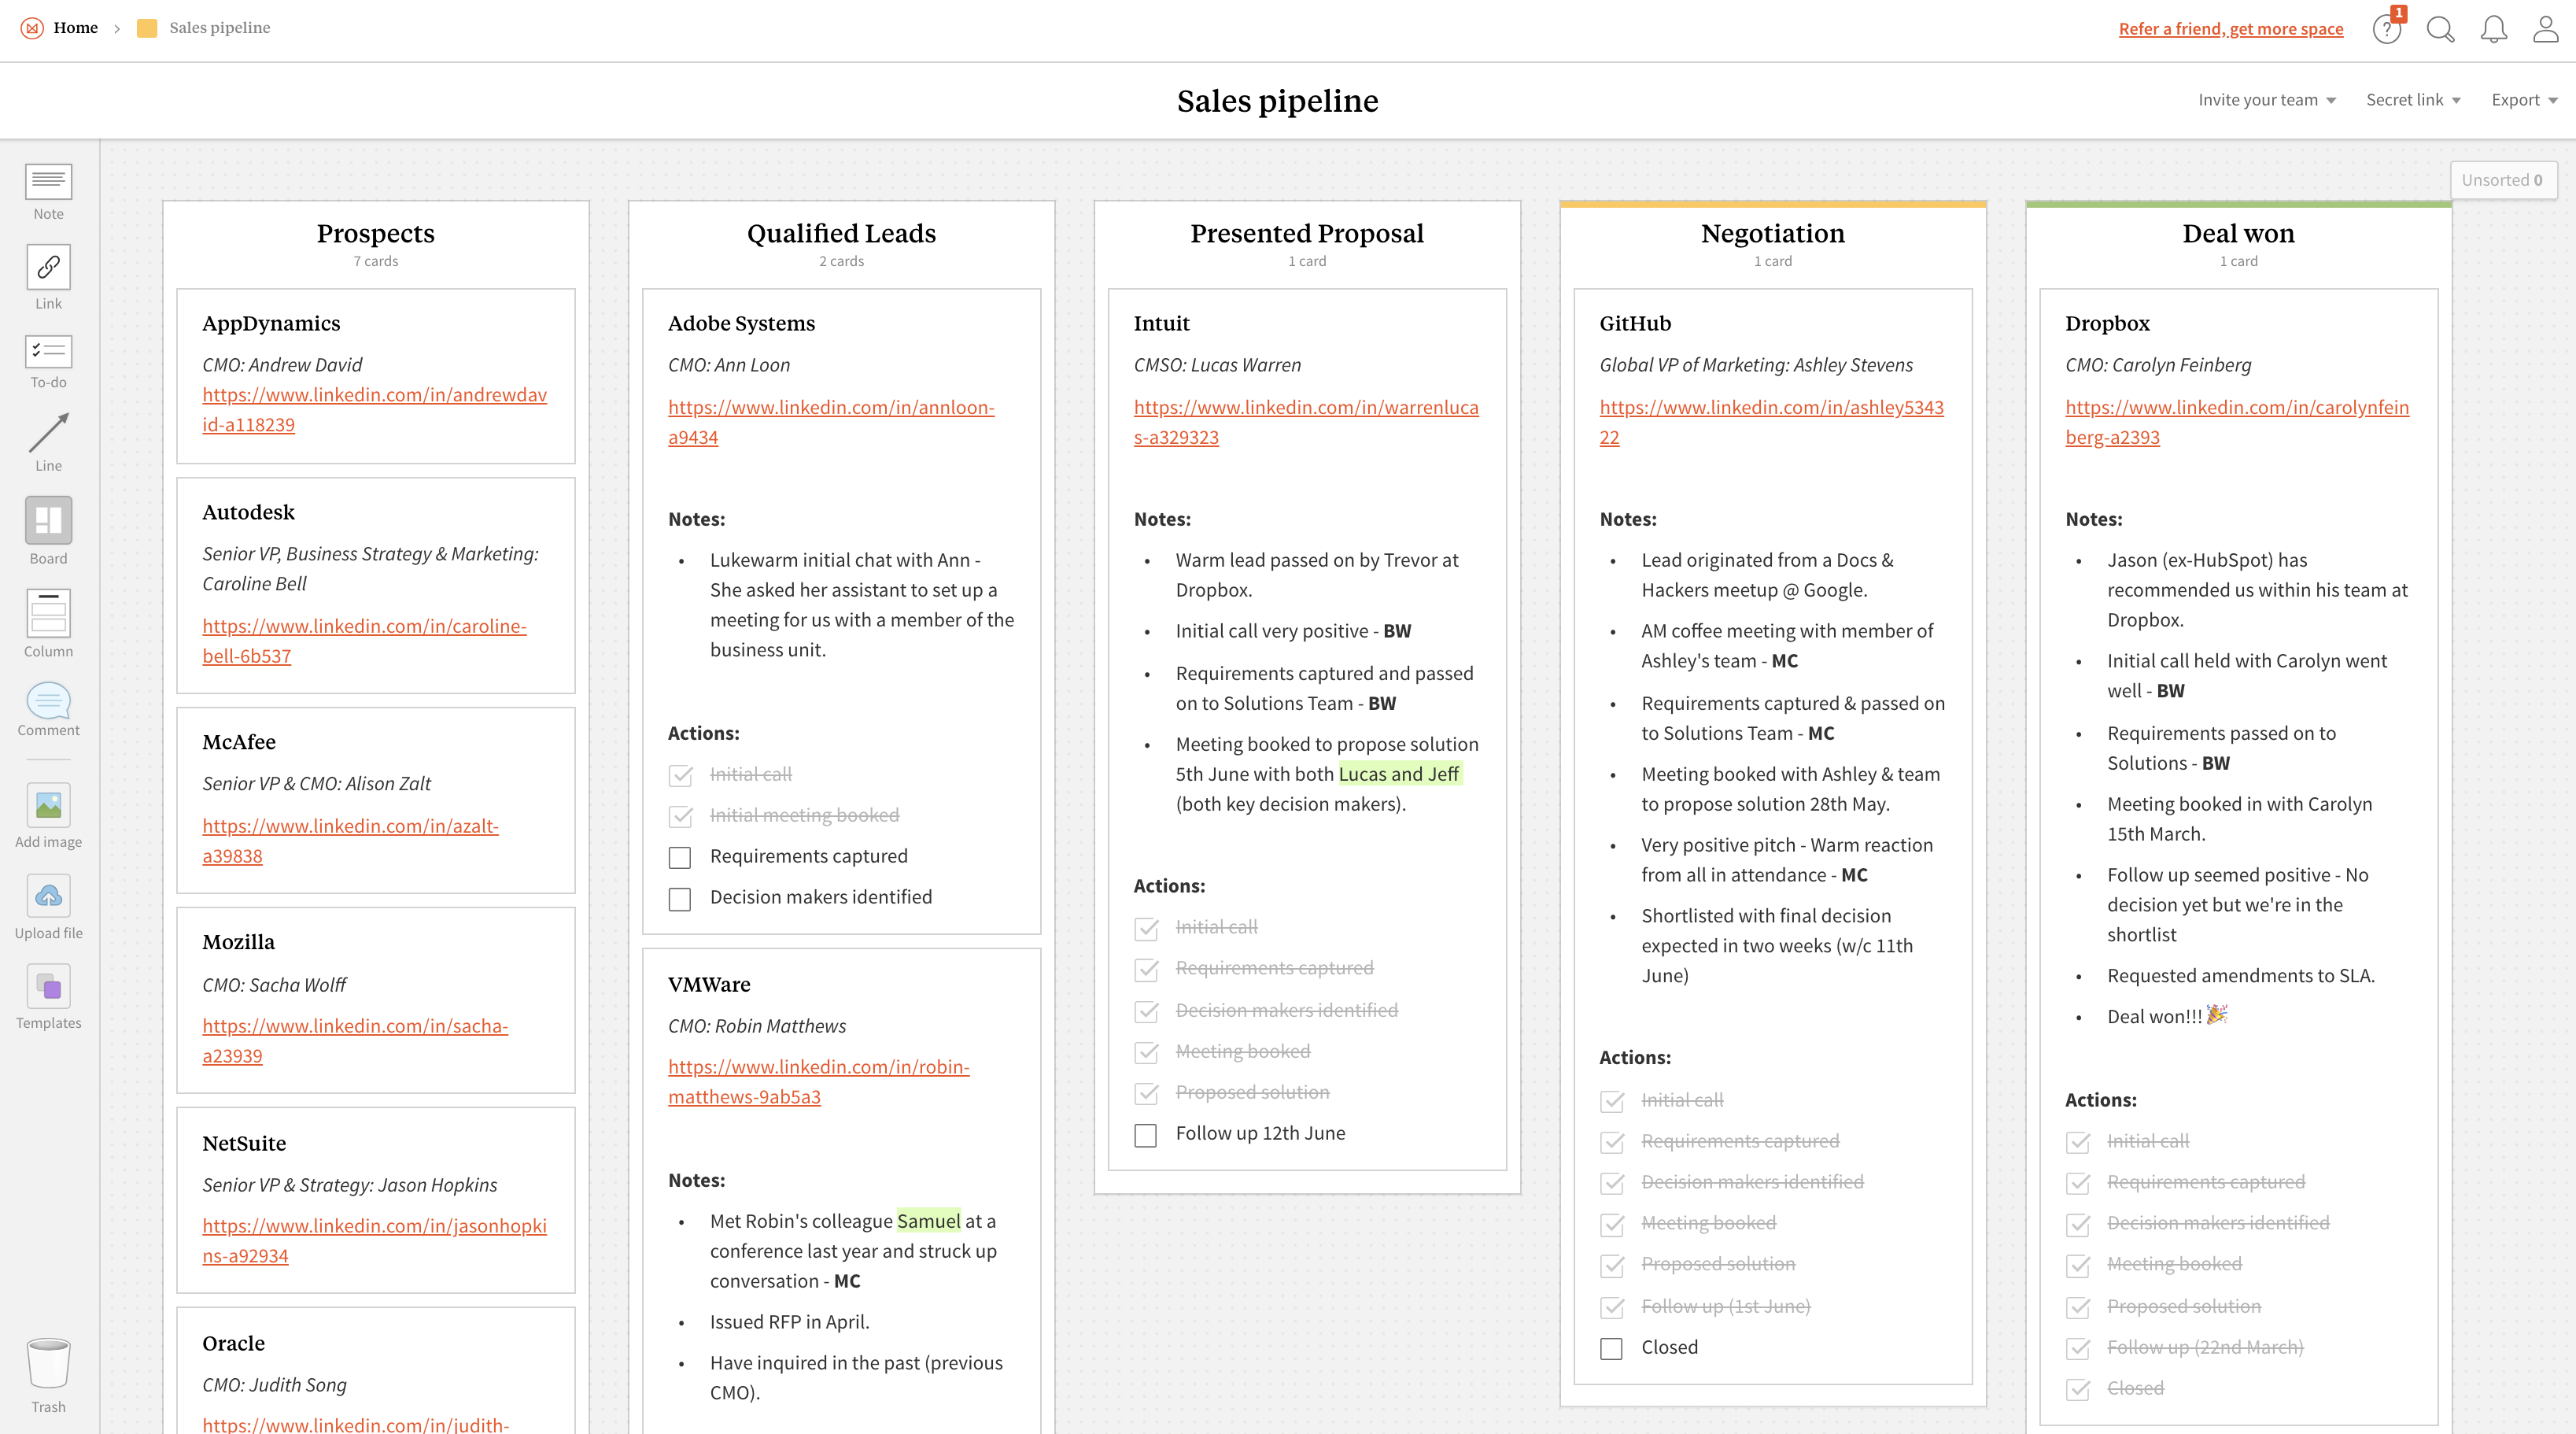
Task: Open the Upload file tool
Action: coord(48,906)
